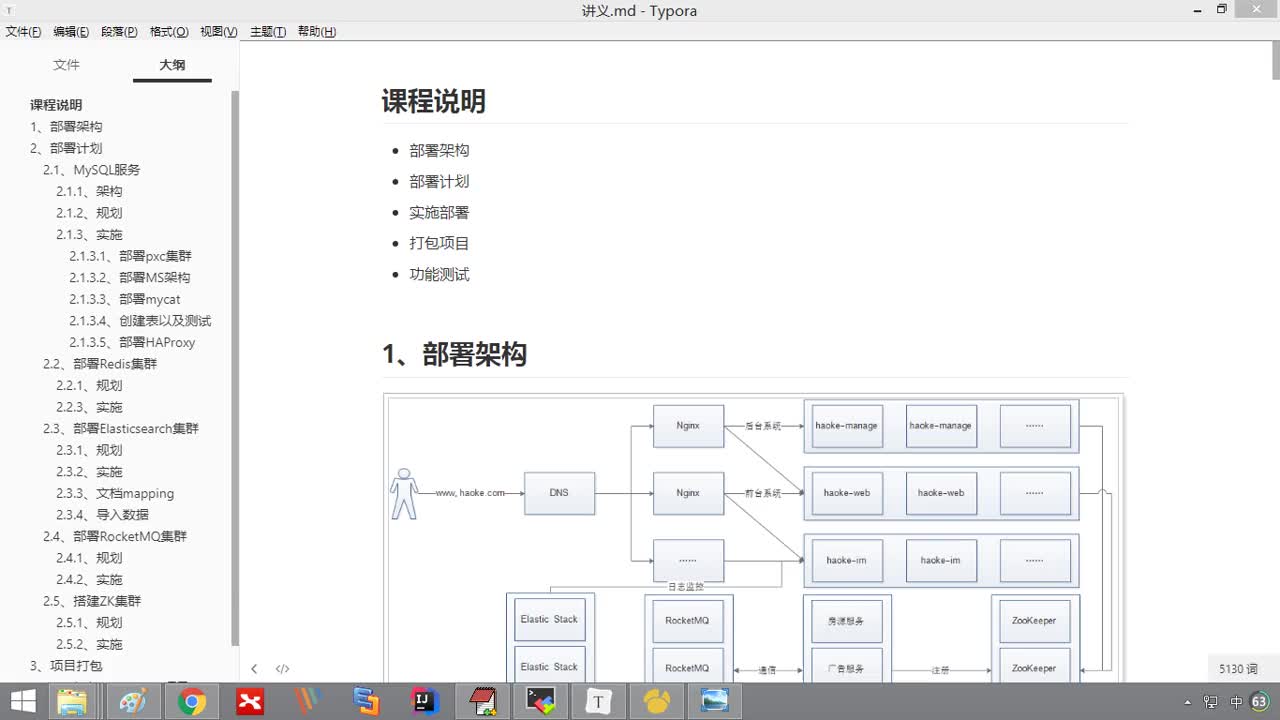Screen dimensions: 1280x720
Task: Jump to 2、部署计划 in outline
Action: point(66,148)
